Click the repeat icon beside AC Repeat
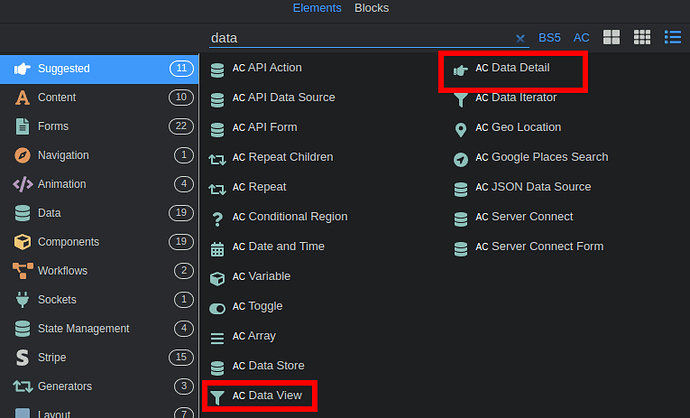690x418 pixels. tap(217, 189)
